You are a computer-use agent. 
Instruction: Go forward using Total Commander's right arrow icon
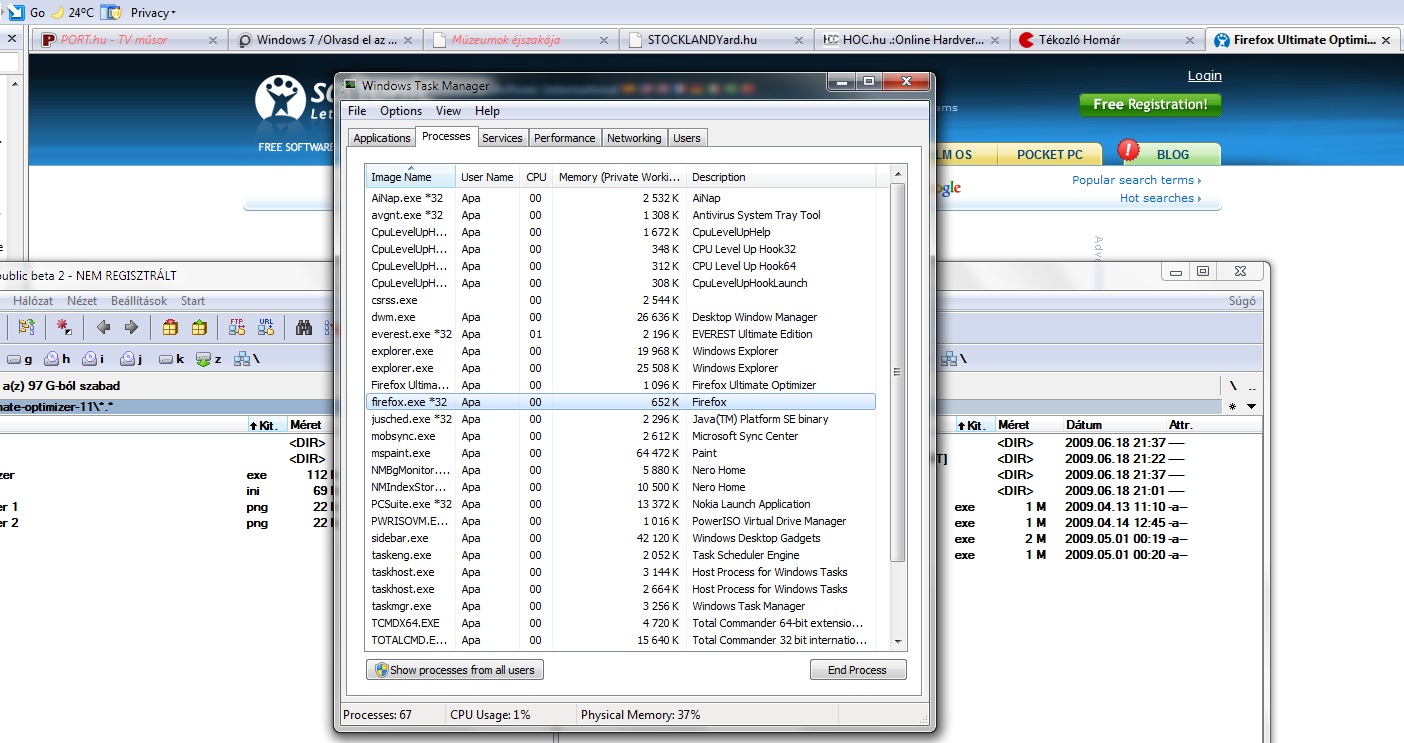click(131, 327)
